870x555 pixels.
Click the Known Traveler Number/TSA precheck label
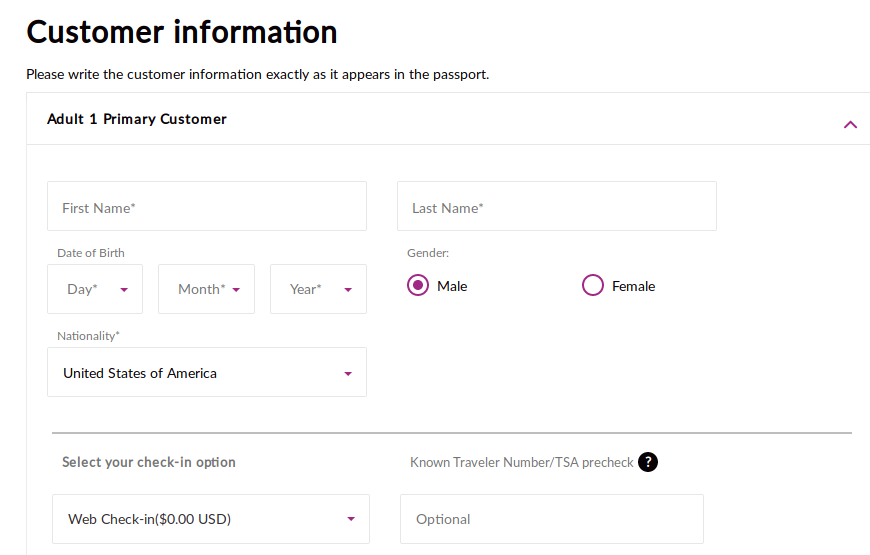(521, 462)
